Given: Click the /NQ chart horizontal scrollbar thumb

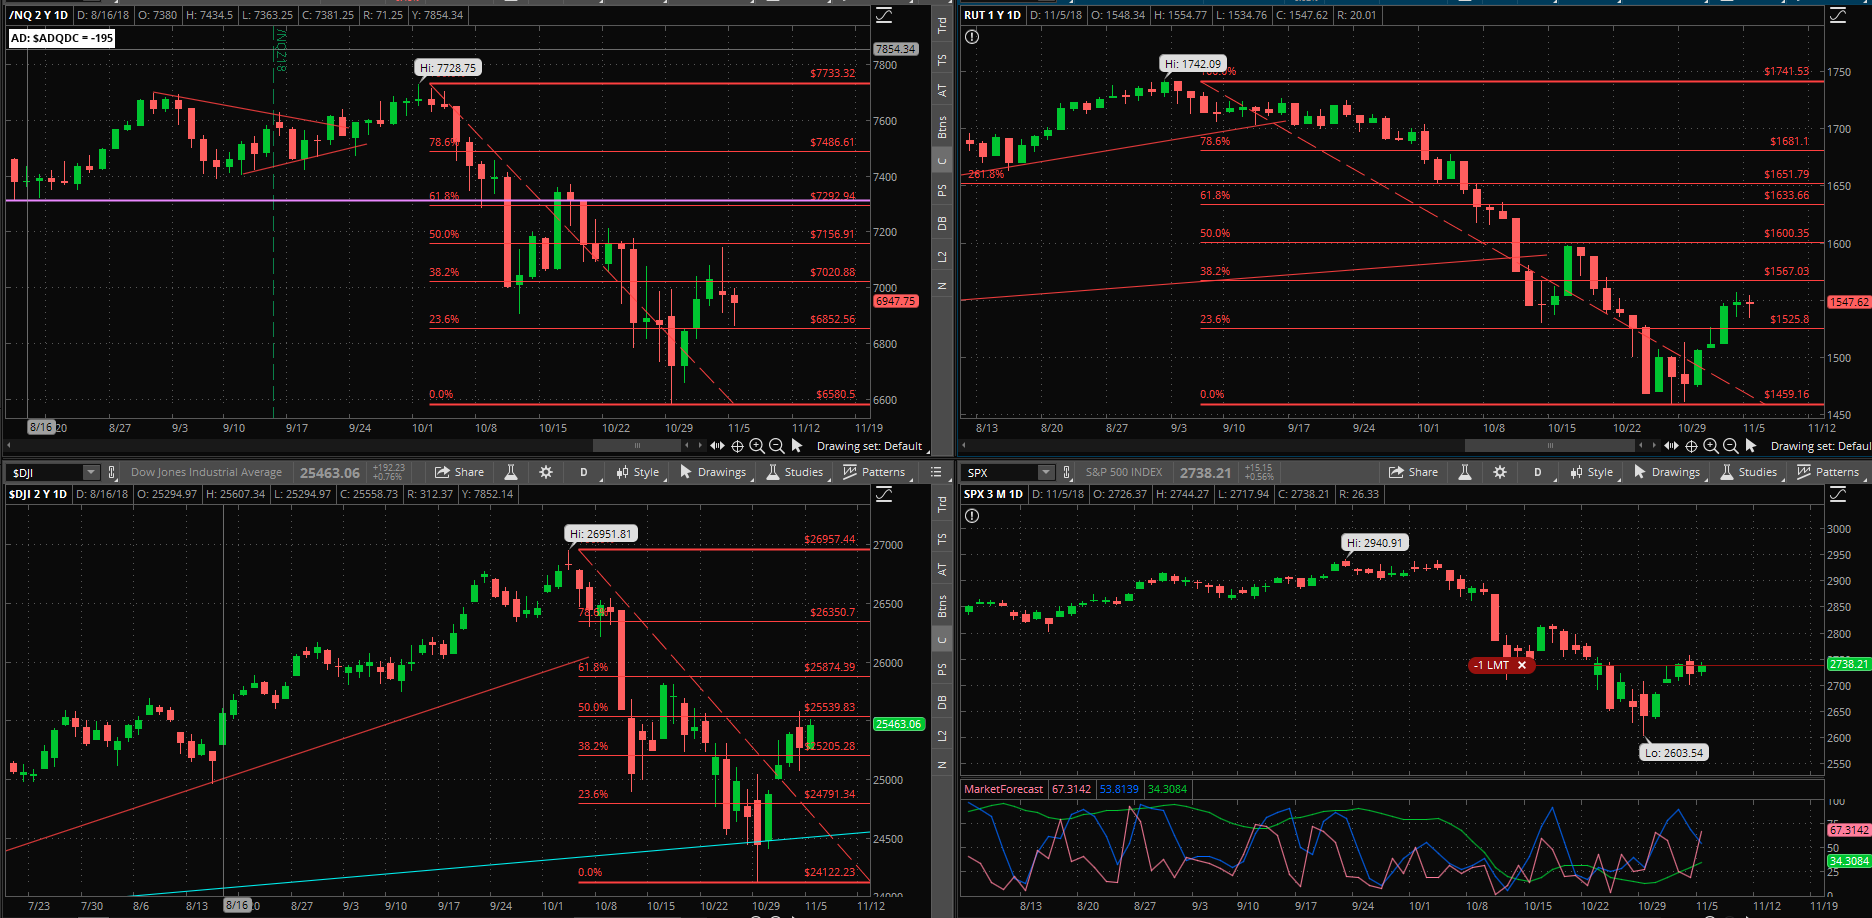Looking at the screenshot, I should [x=637, y=446].
